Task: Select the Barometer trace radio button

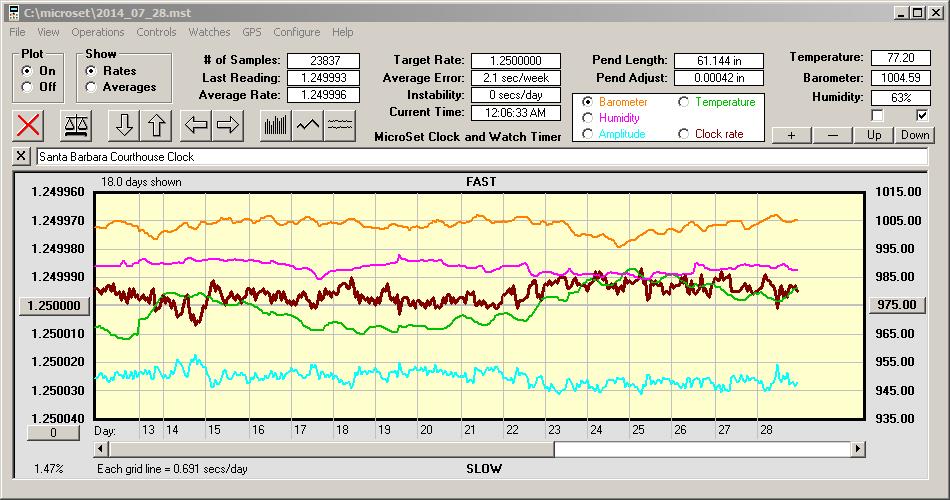Action: 587,102
